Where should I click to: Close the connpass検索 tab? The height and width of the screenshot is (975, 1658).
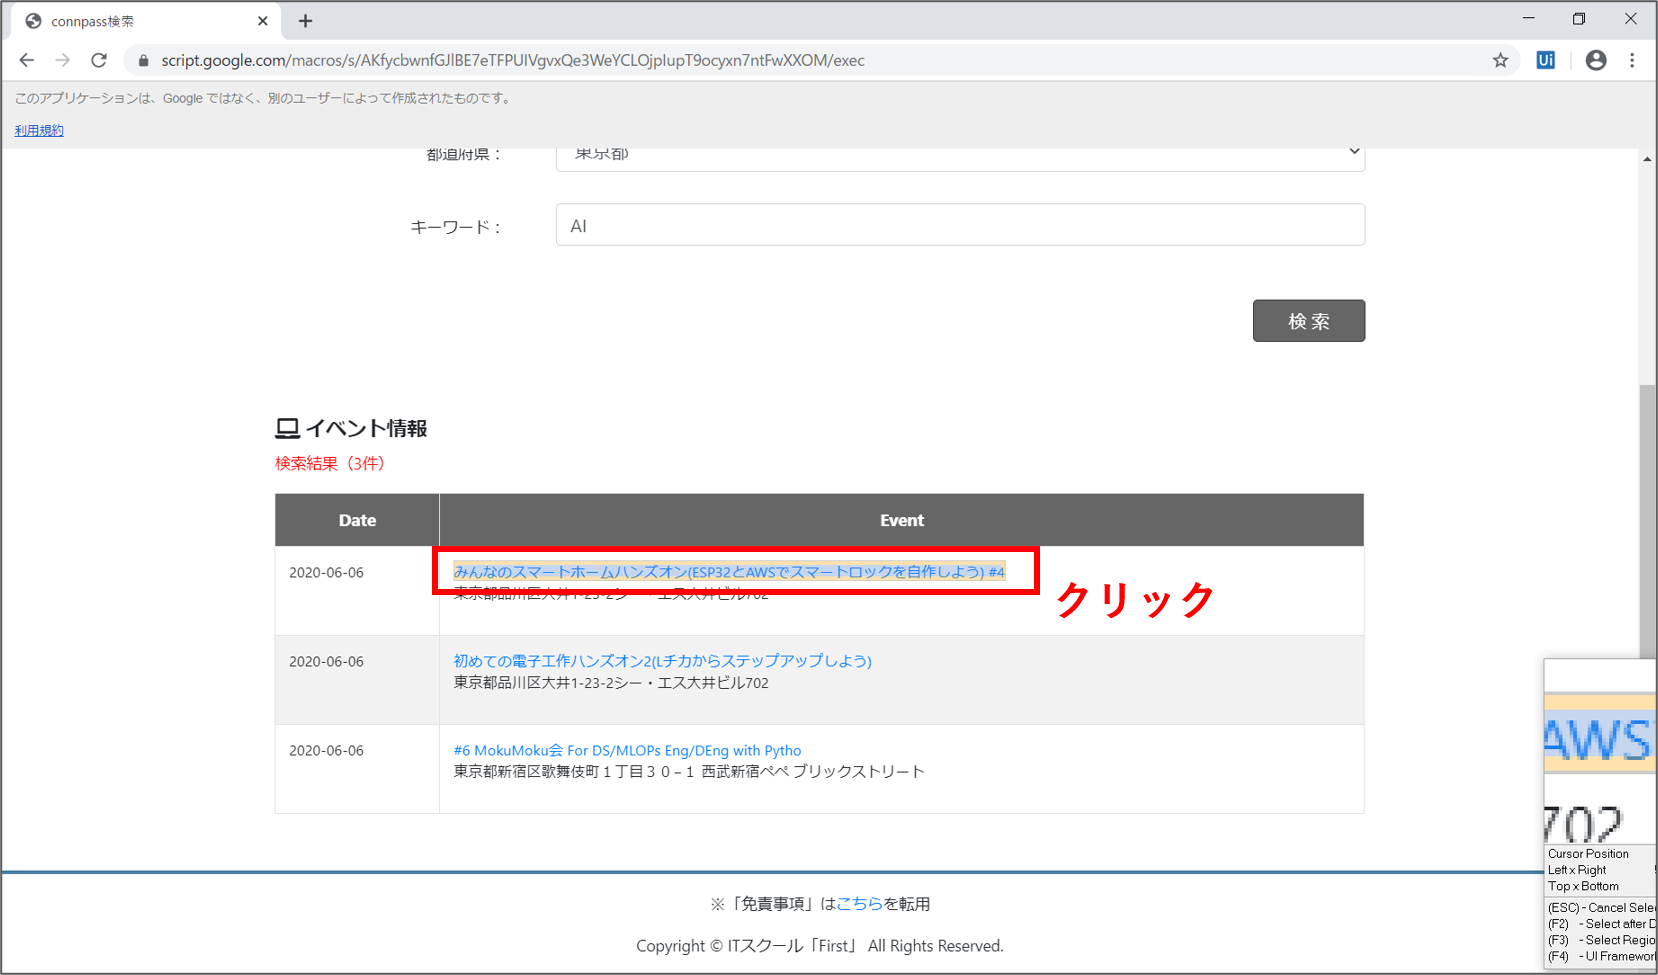pos(263,21)
